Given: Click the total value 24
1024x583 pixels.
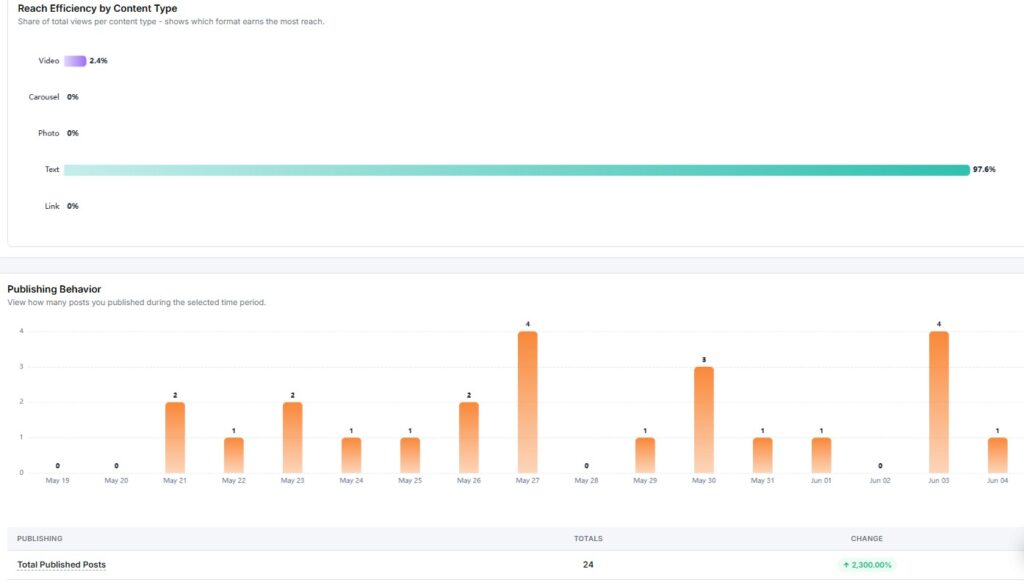Looking at the screenshot, I should click(x=588, y=565).
